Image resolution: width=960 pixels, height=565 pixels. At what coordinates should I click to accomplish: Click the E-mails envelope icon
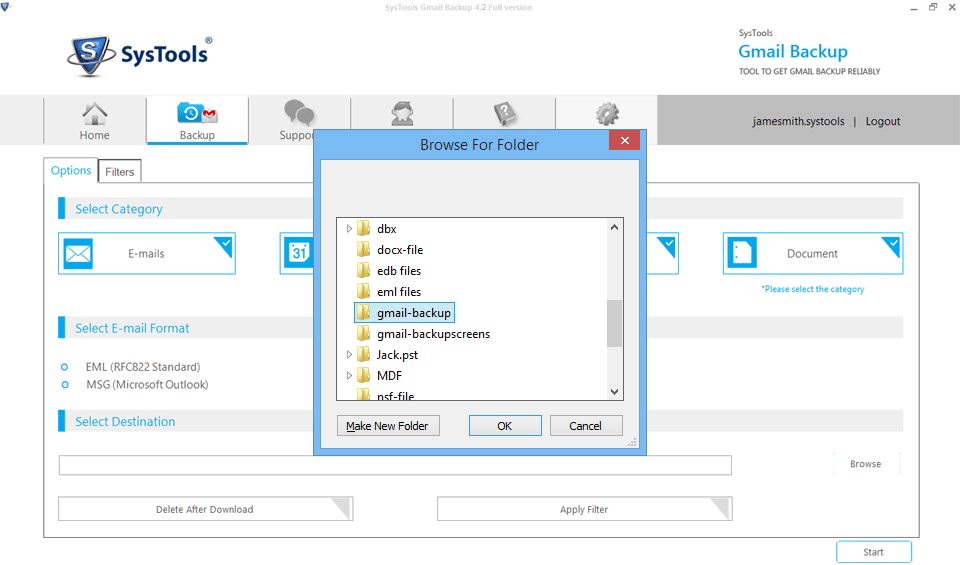tap(78, 253)
